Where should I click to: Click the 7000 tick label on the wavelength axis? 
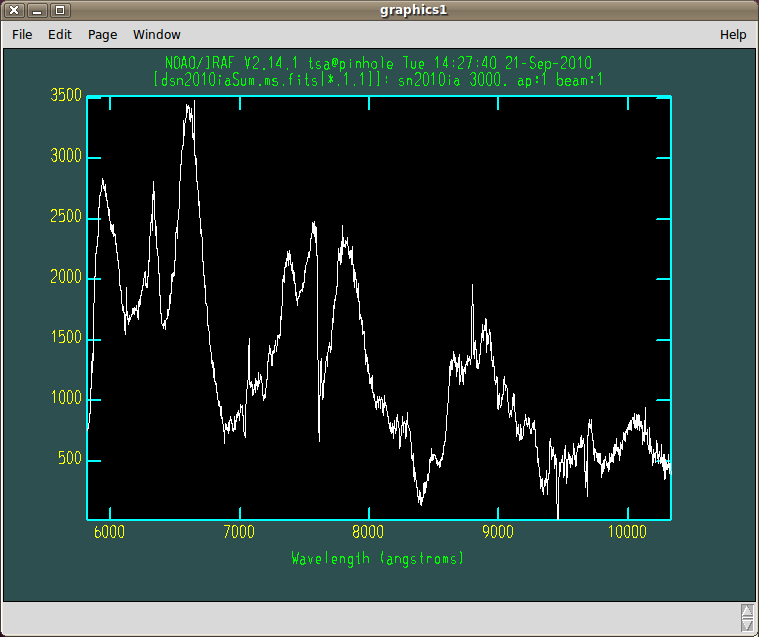pos(239,533)
